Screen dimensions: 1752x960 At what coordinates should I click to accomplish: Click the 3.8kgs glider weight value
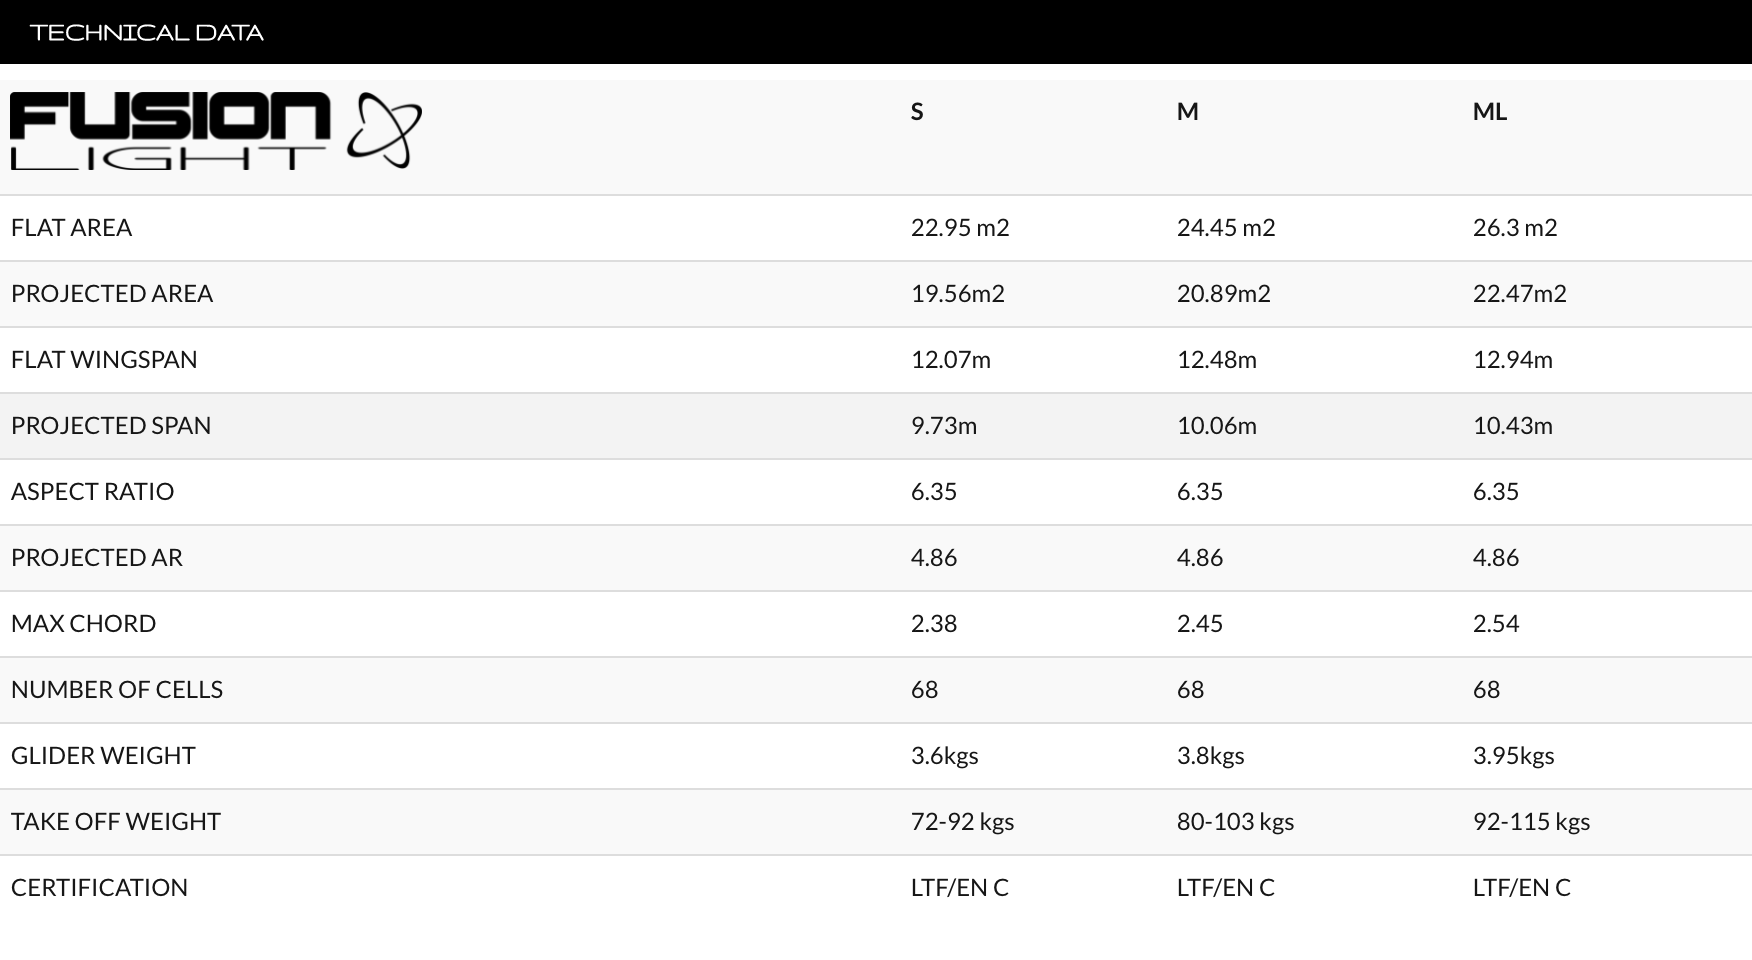[x=1210, y=755]
